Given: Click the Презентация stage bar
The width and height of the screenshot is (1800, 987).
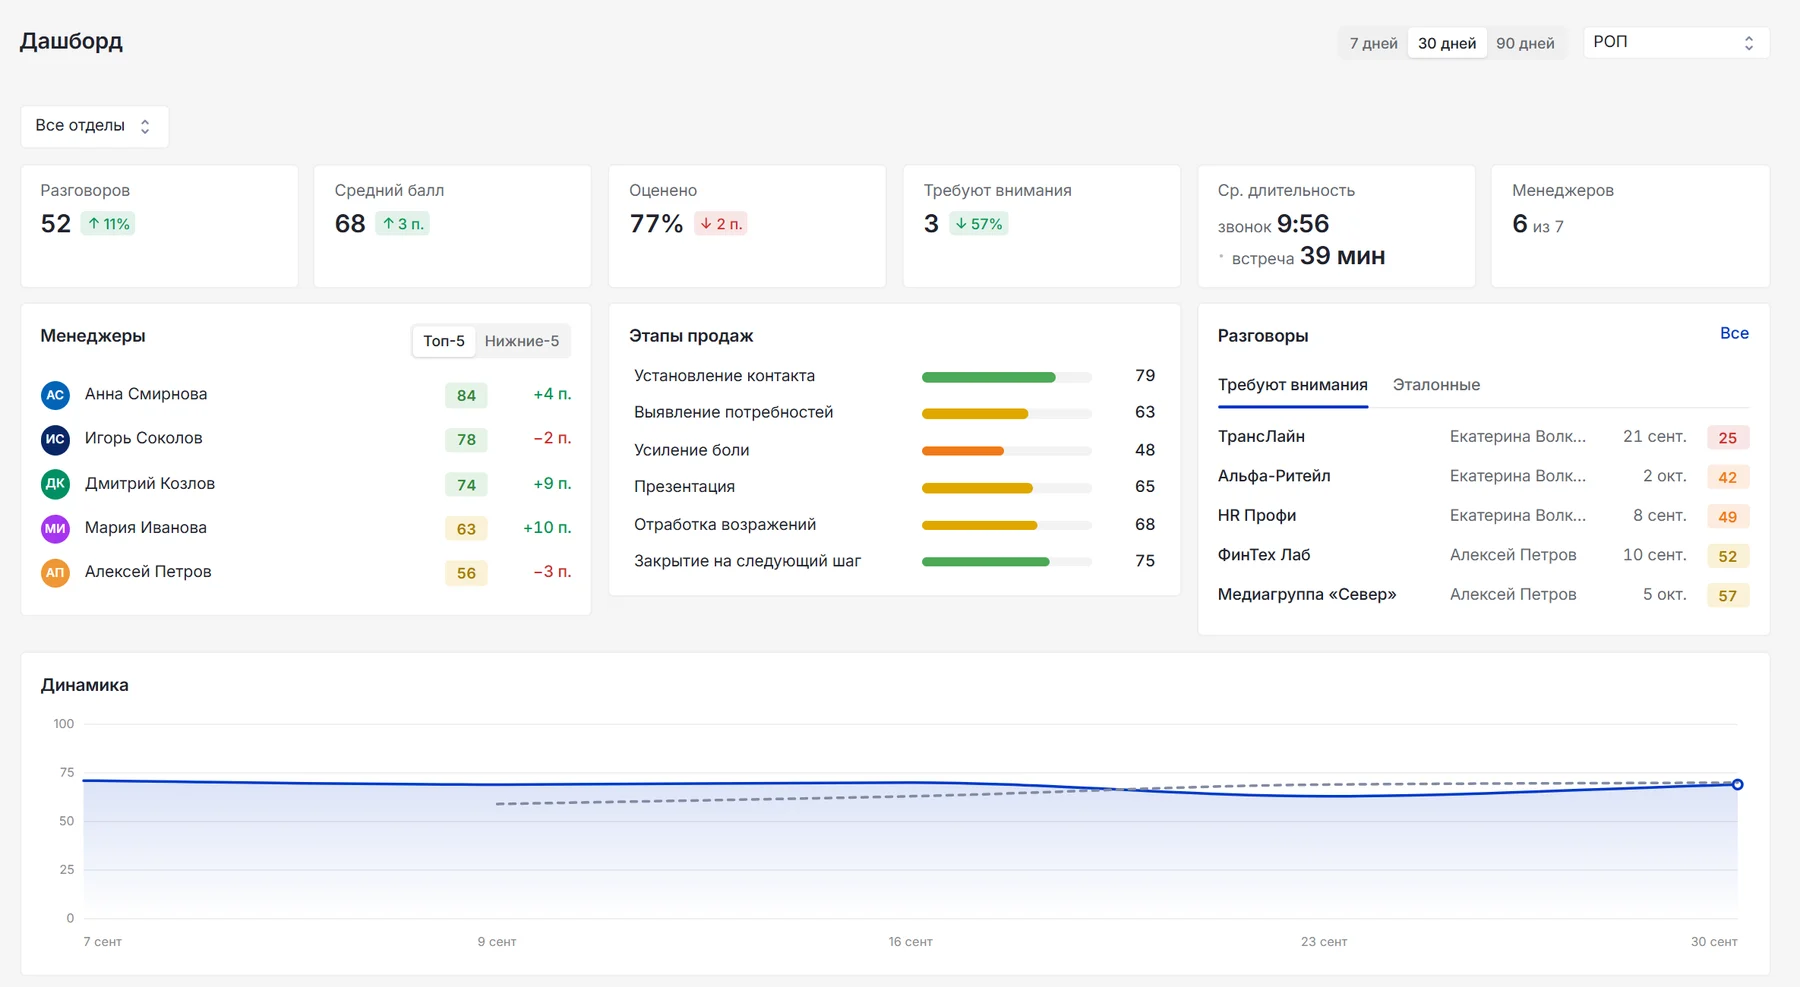Looking at the screenshot, I should point(1006,488).
